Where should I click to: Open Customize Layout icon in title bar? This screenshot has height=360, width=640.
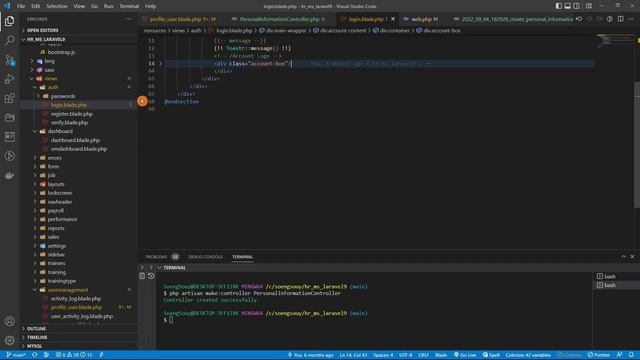pos(589,6)
